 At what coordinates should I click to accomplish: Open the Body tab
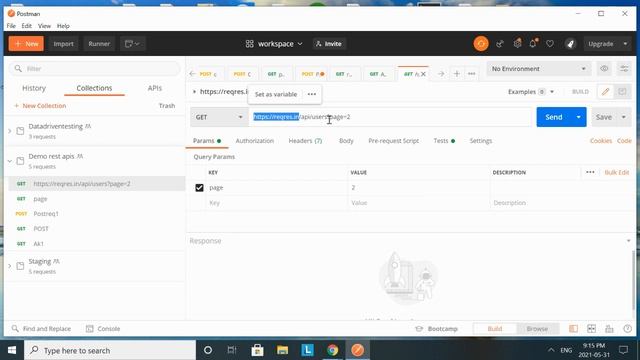(346, 141)
